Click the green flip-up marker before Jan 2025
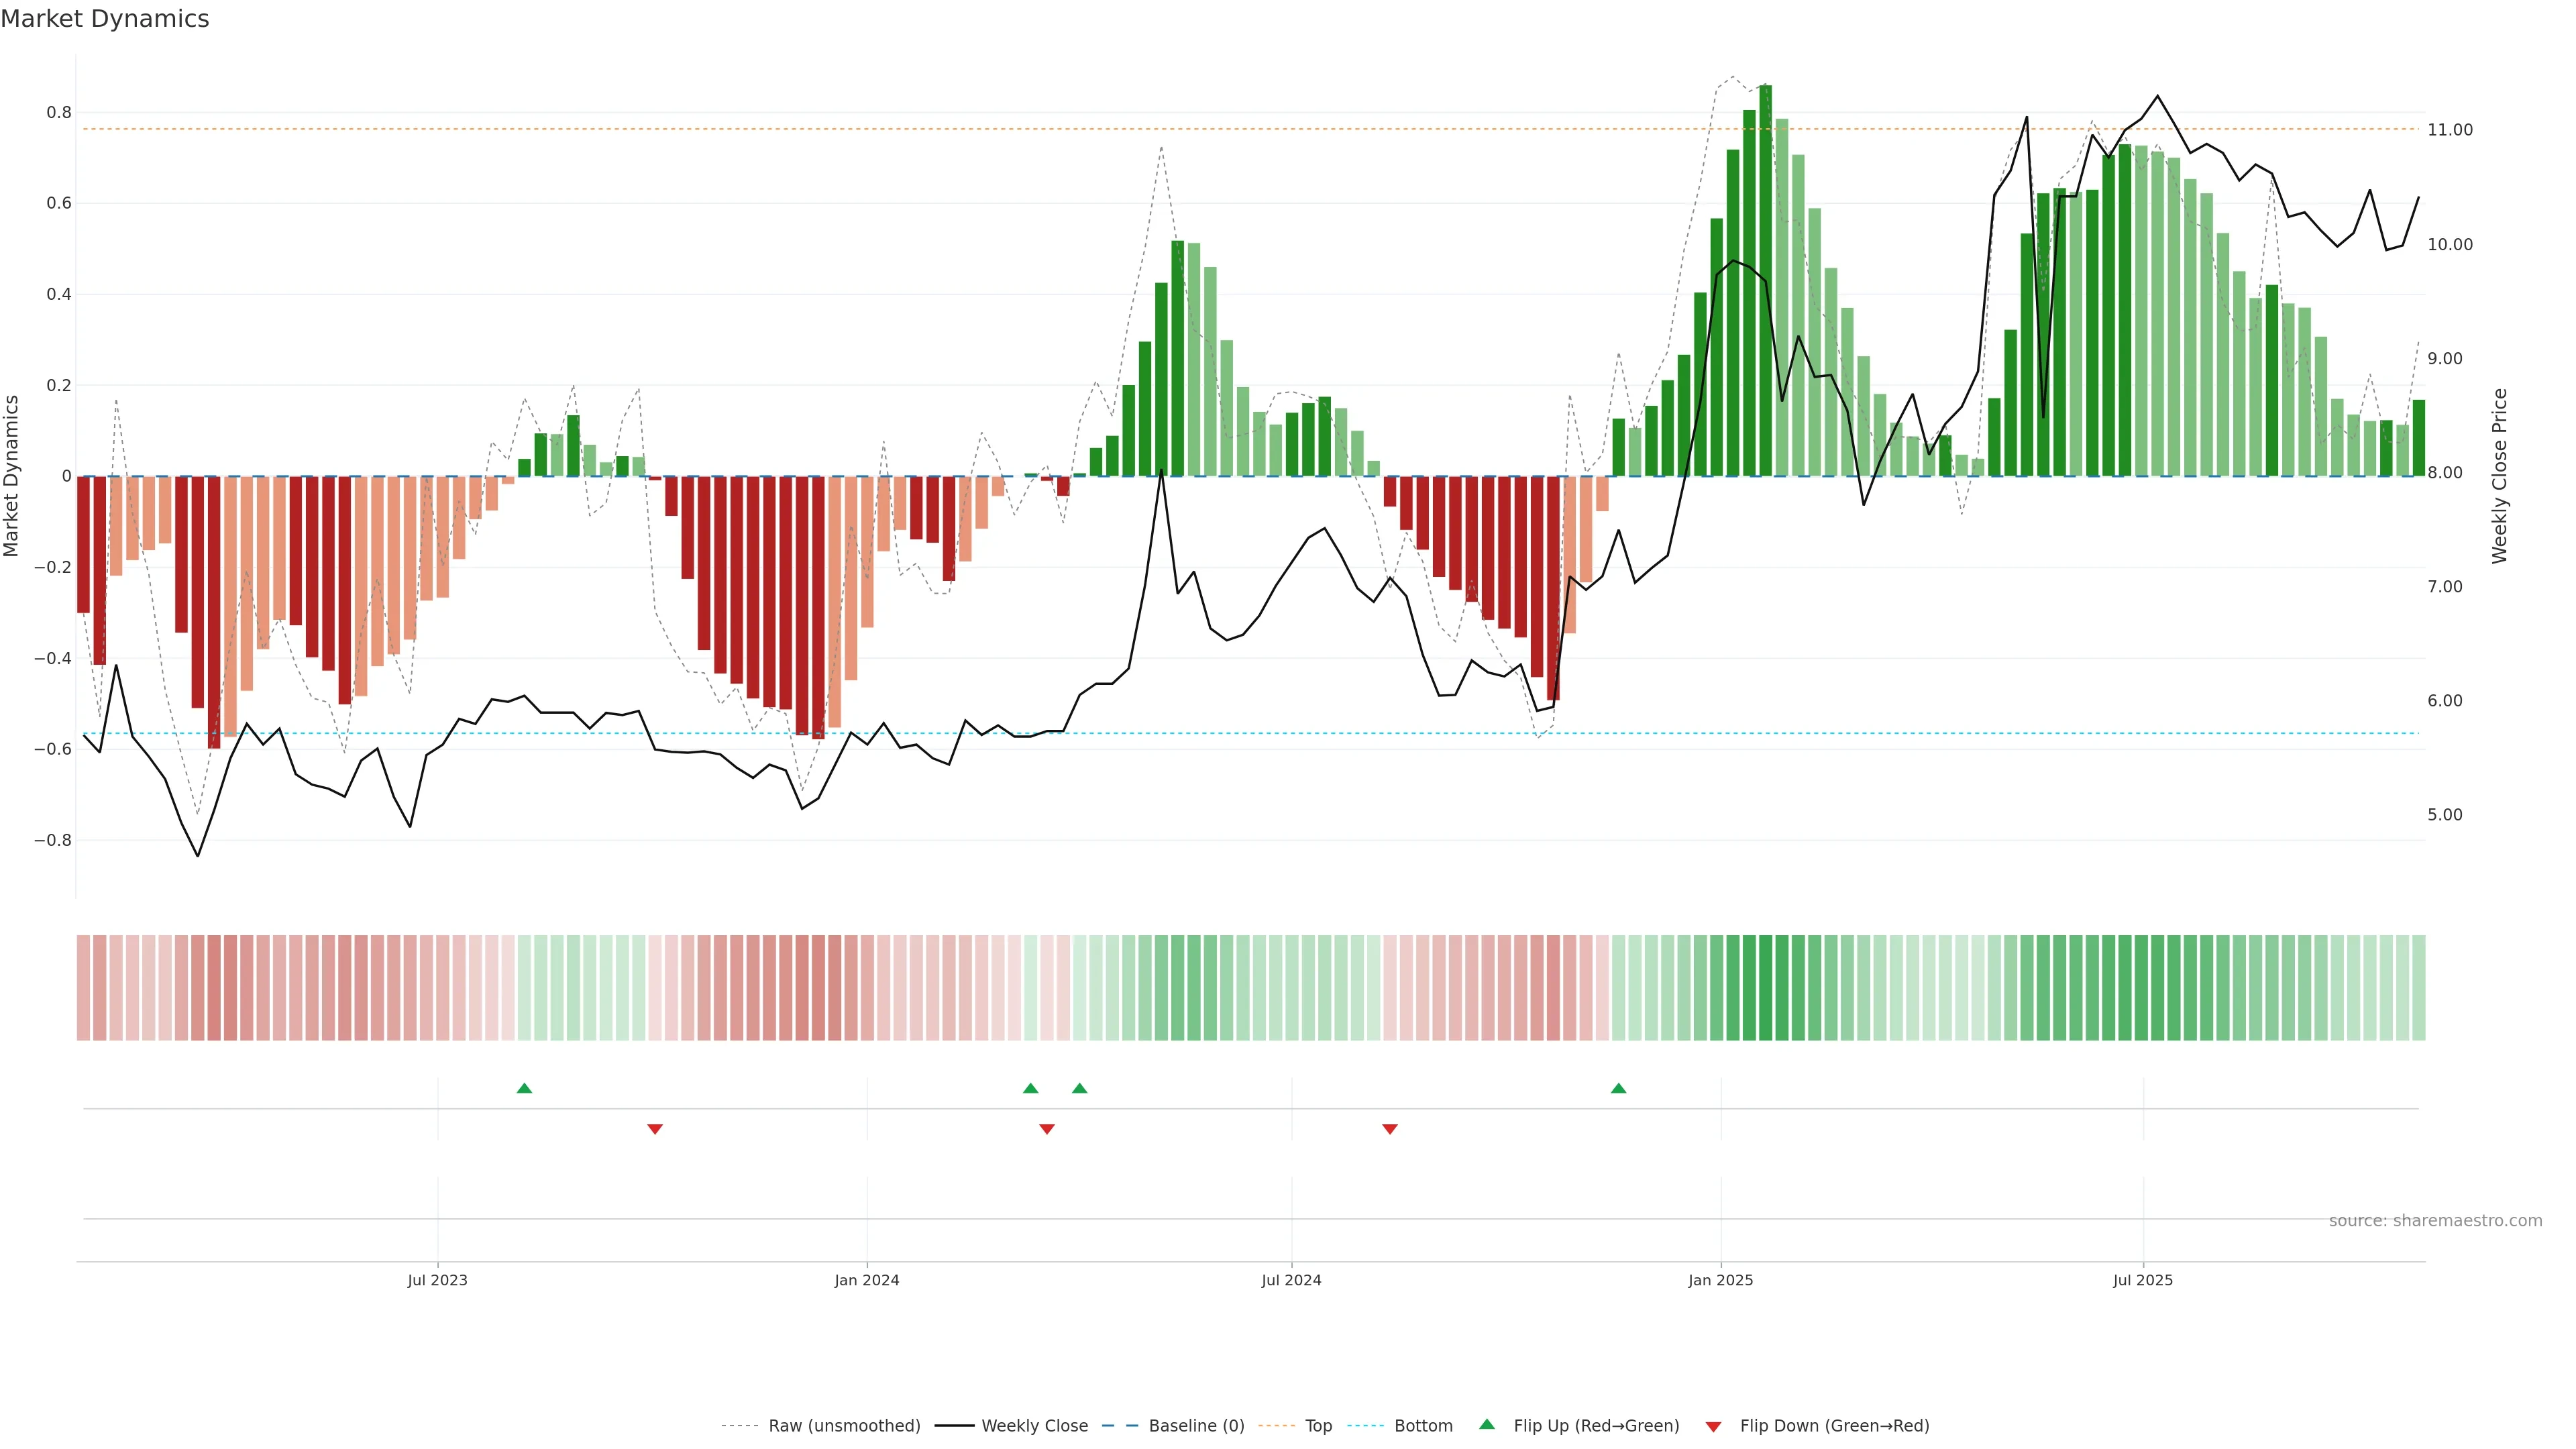 click(x=1618, y=1088)
